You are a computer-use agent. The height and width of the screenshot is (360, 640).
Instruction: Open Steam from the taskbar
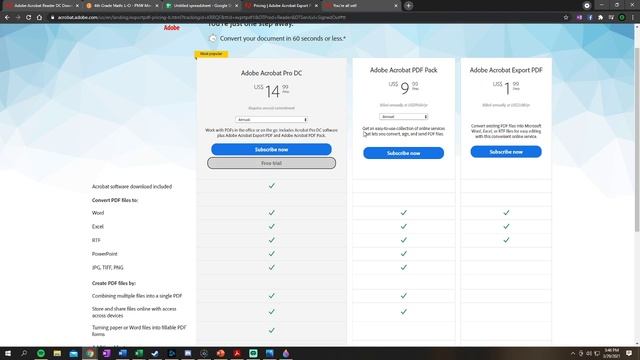[x=155, y=353]
